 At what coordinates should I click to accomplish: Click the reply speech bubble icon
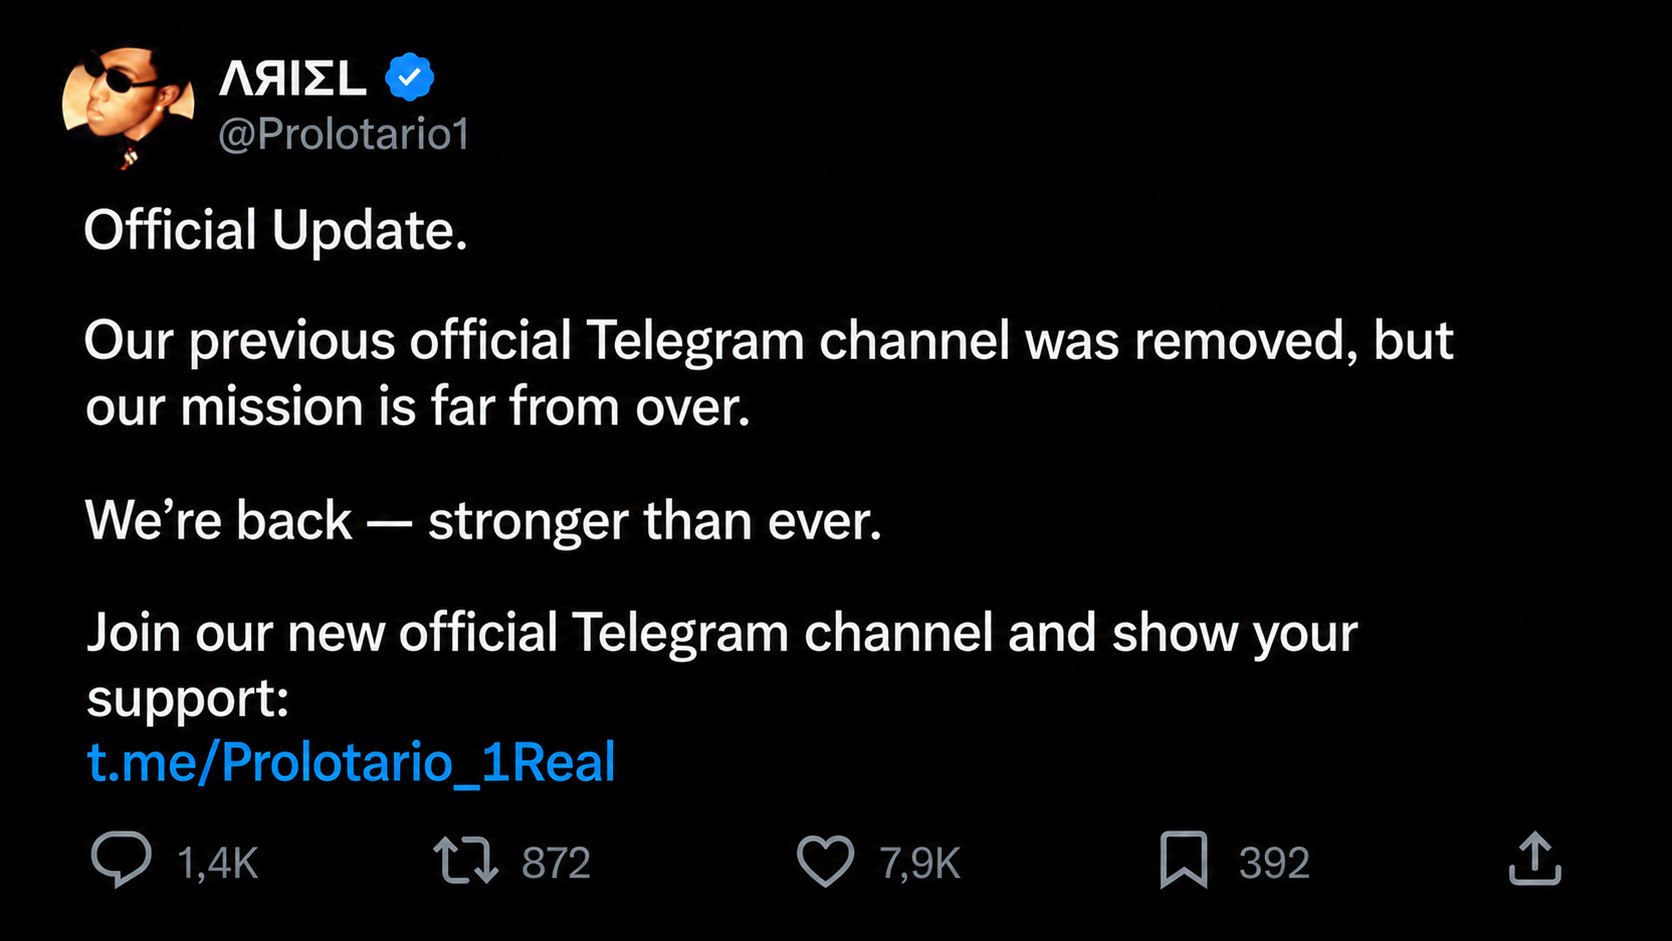121,860
